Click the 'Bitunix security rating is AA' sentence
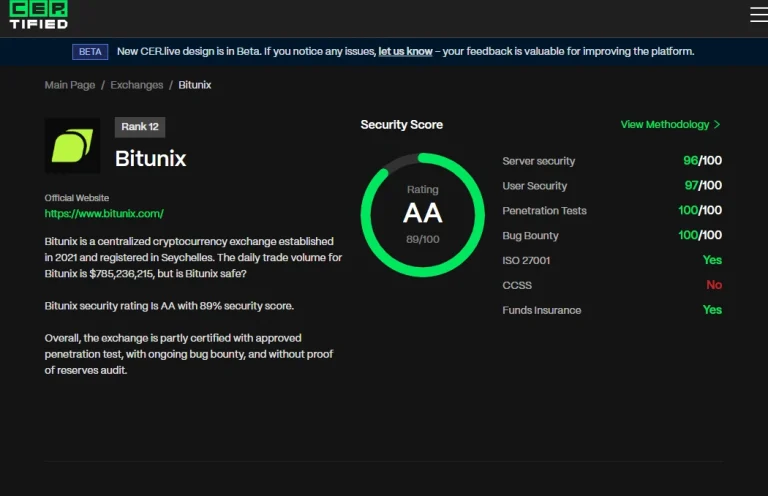The width and height of the screenshot is (768, 496). click(x=169, y=306)
